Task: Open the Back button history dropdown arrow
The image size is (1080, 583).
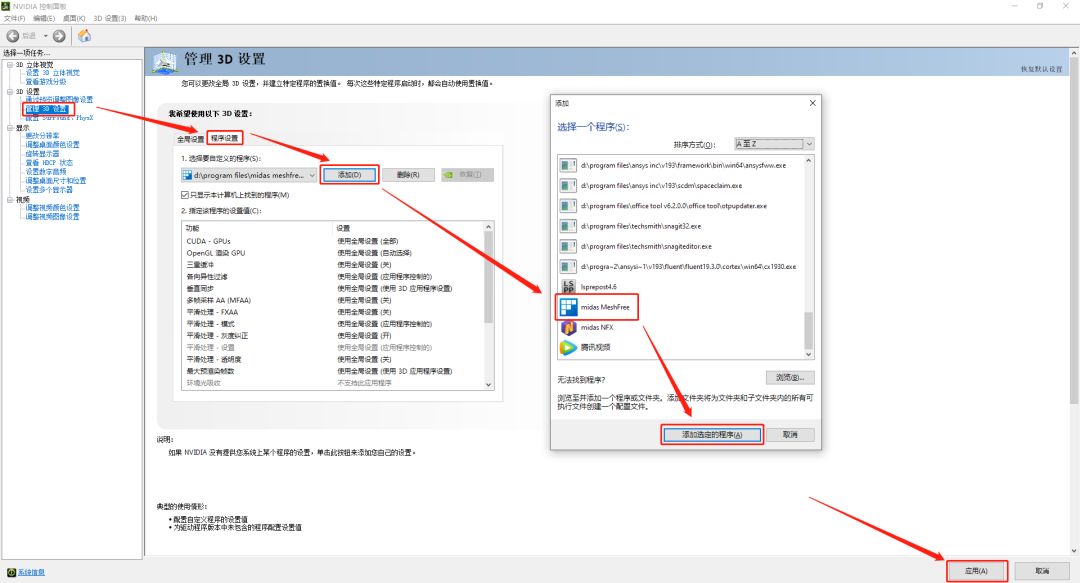Action: point(45,36)
